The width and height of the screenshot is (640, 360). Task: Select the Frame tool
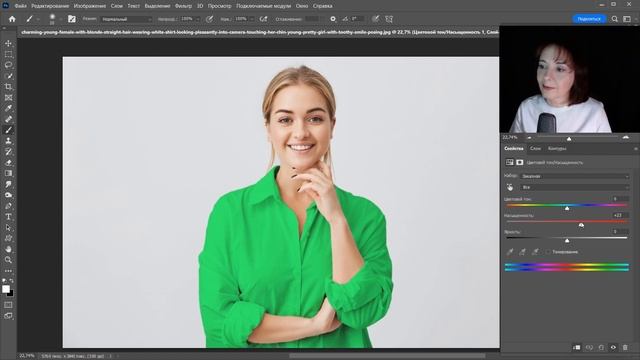pyautogui.click(x=8, y=98)
